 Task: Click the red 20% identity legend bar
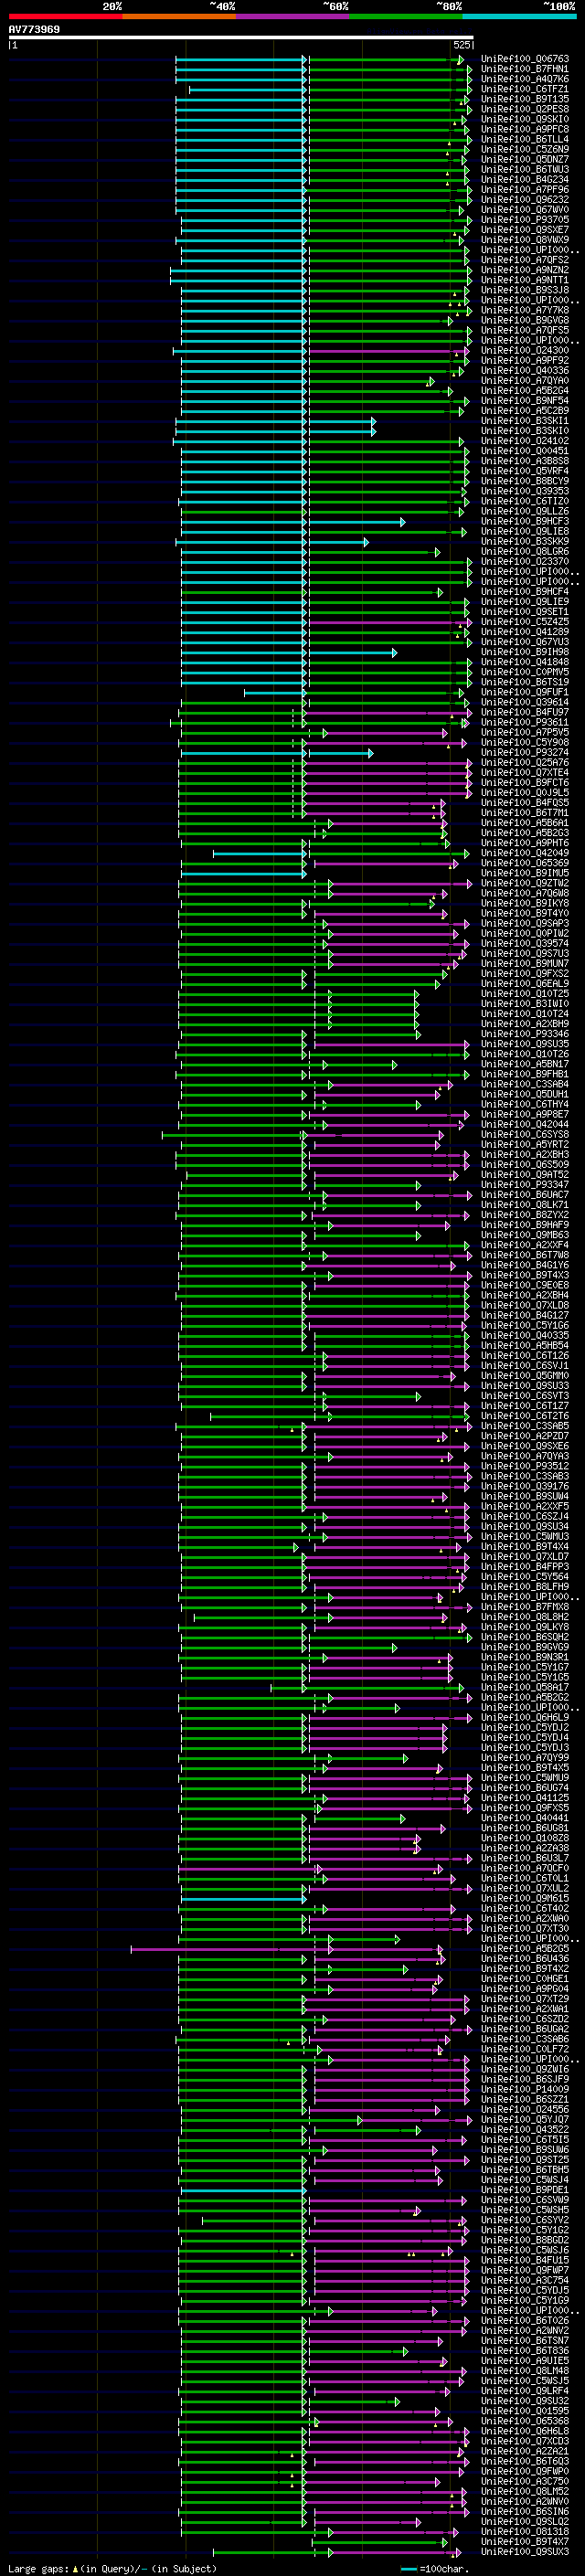point(65,16)
